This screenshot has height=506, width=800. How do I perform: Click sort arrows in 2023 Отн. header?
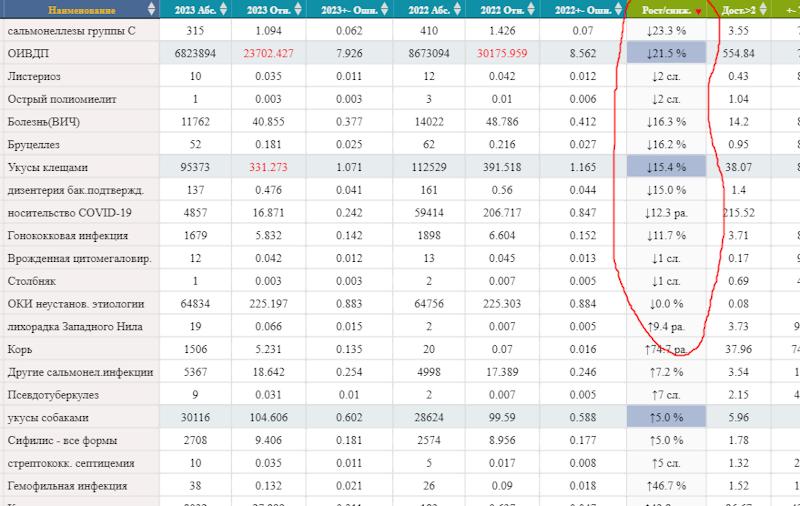[297, 10]
